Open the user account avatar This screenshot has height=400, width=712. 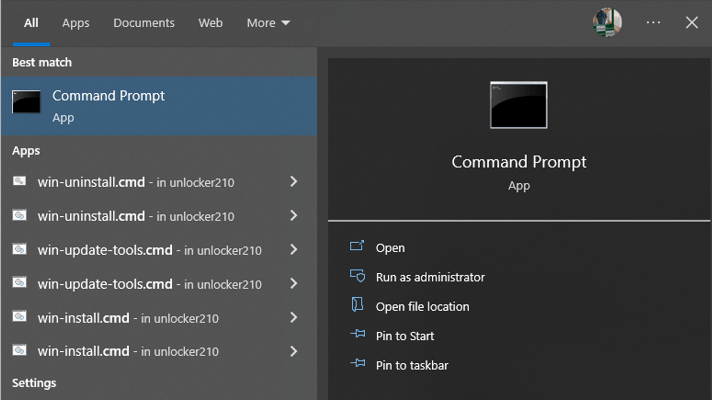pos(607,22)
